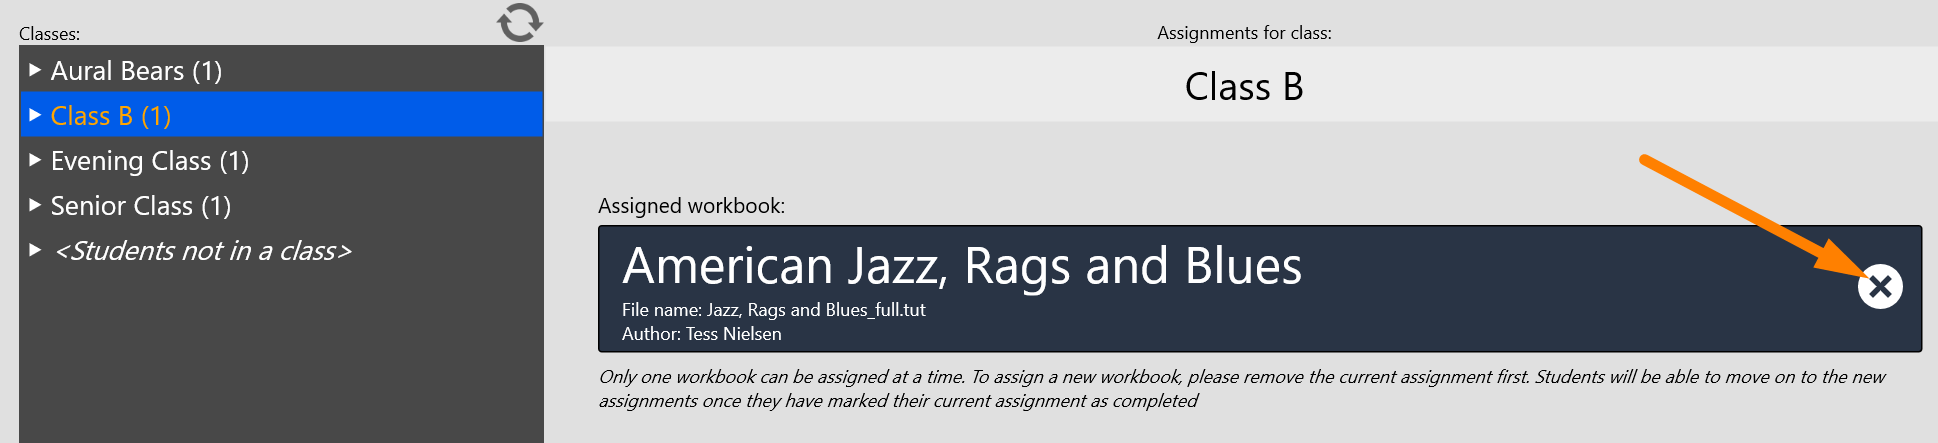1938x443 pixels.
Task: Click the Assignments for class: label
Action: coord(1244,33)
